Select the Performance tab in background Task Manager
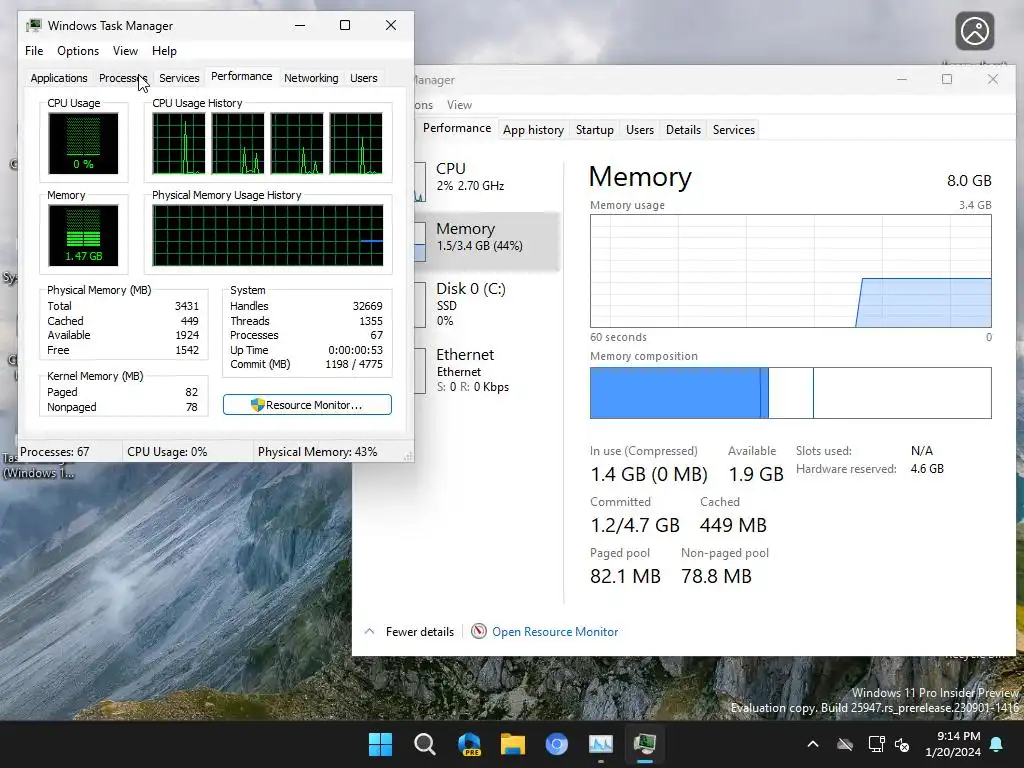 click(x=456, y=128)
